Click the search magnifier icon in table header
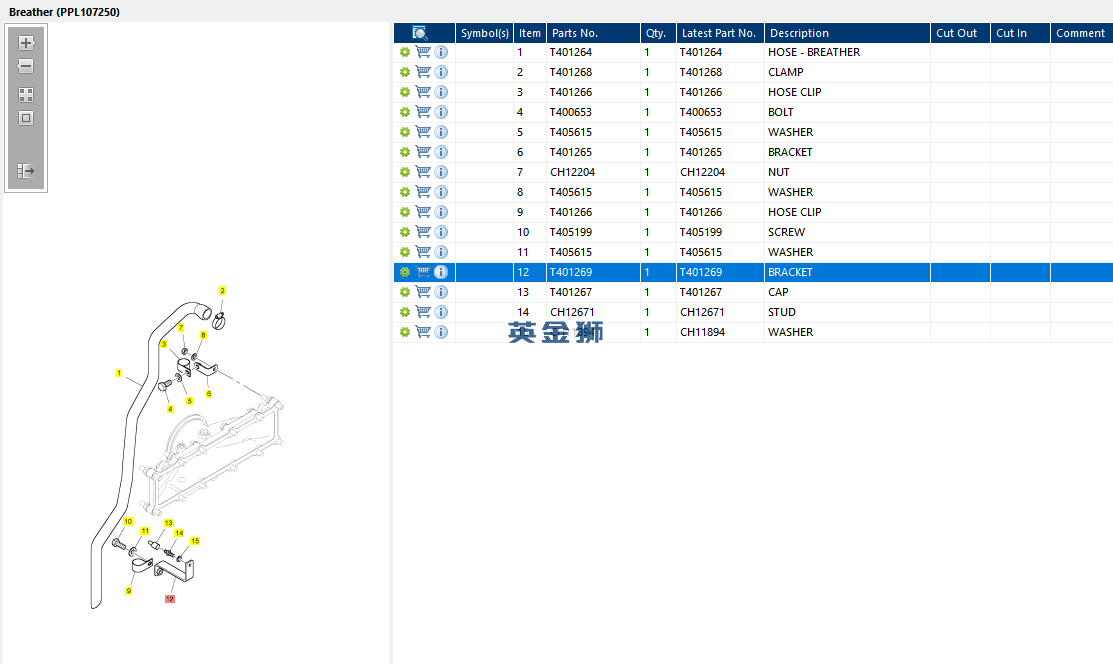The image size is (1113, 664). [420, 33]
